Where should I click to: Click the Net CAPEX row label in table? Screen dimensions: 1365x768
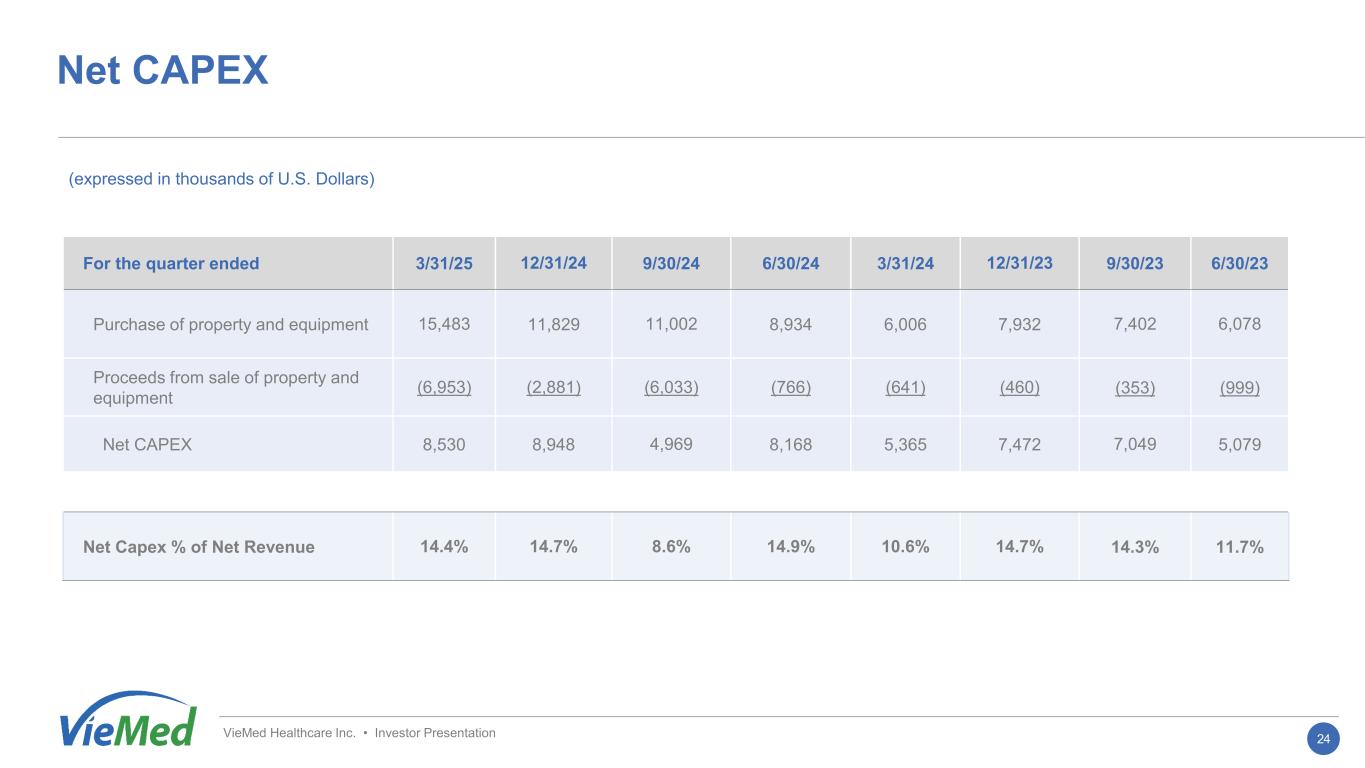pos(147,445)
